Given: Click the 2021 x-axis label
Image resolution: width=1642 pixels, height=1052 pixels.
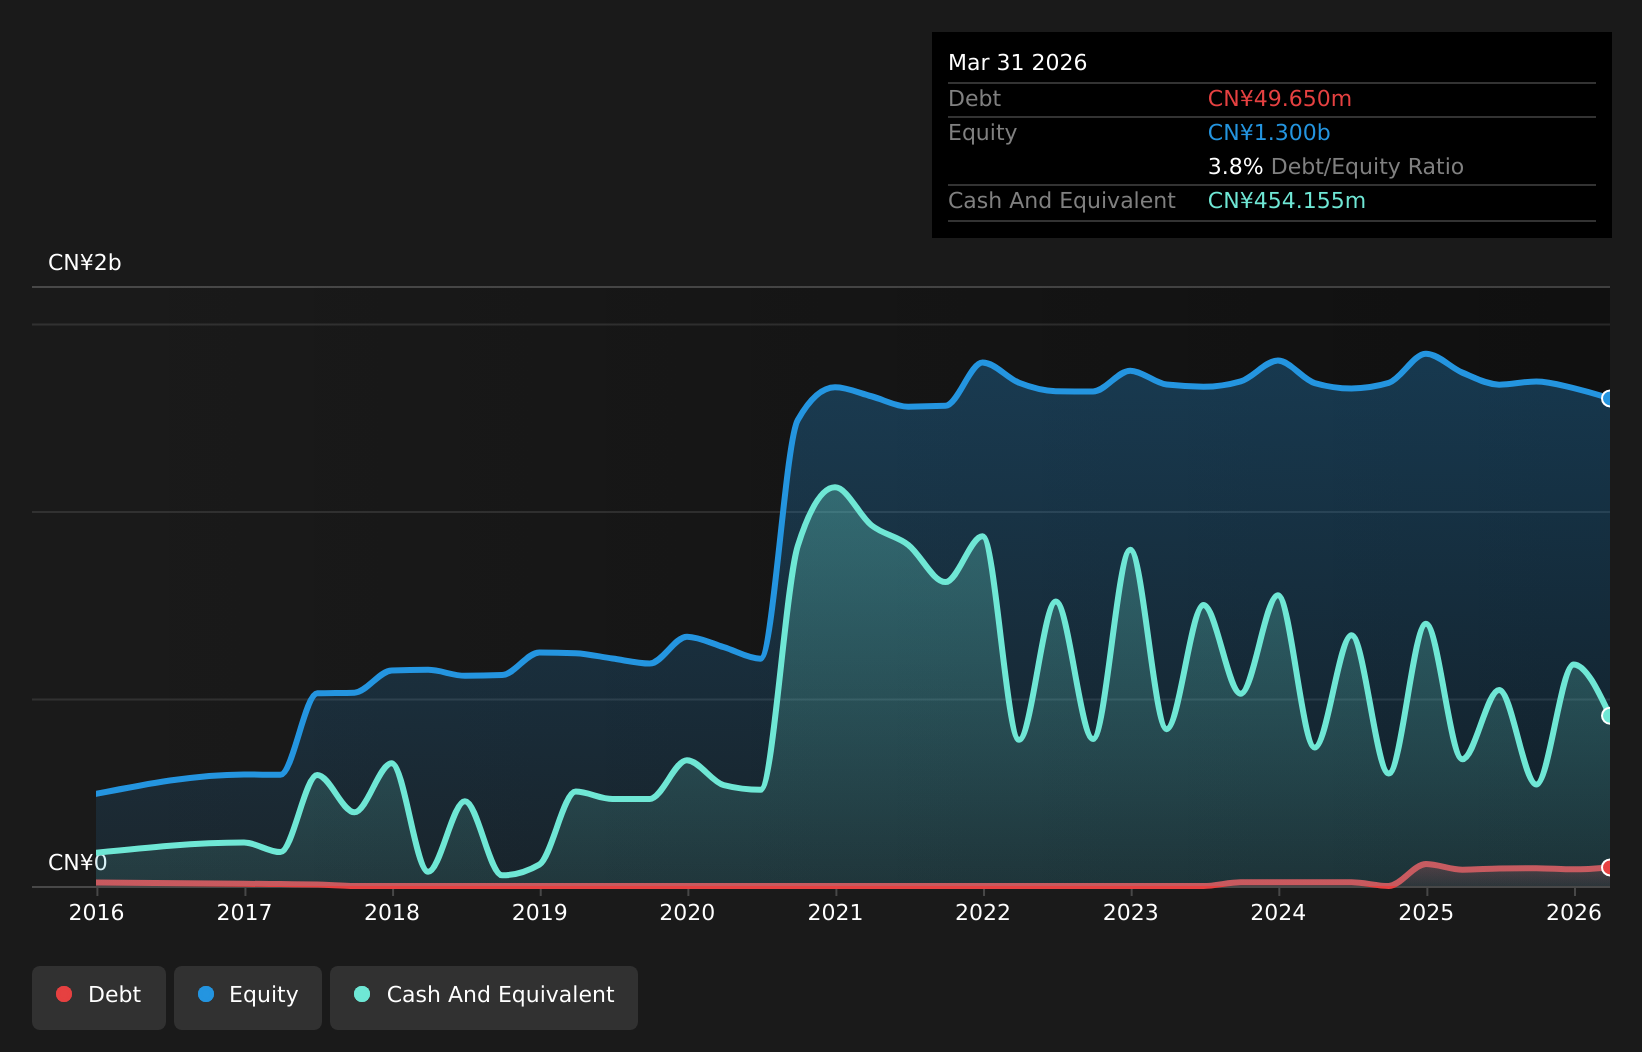Looking at the screenshot, I should coord(835,912).
